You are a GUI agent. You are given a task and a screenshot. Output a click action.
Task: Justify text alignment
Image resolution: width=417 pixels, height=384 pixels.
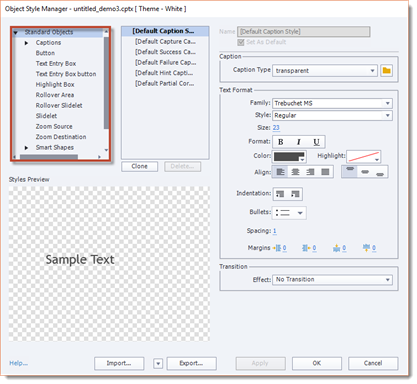[325, 172]
